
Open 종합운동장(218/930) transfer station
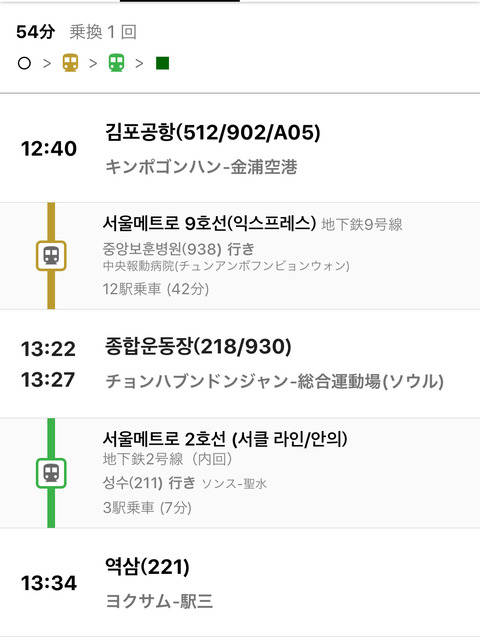pyautogui.click(x=198, y=347)
